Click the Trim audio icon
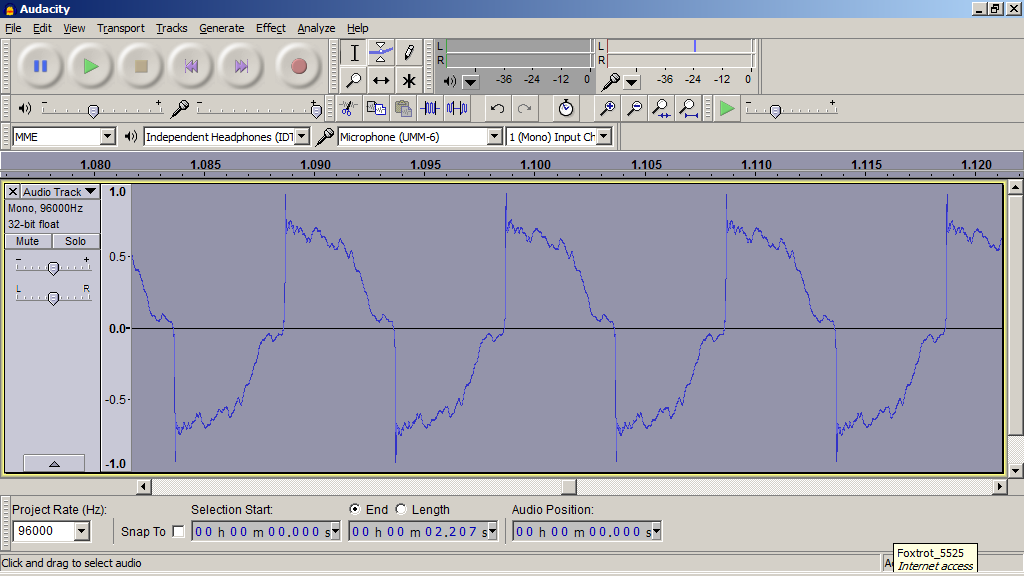 (x=430, y=108)
